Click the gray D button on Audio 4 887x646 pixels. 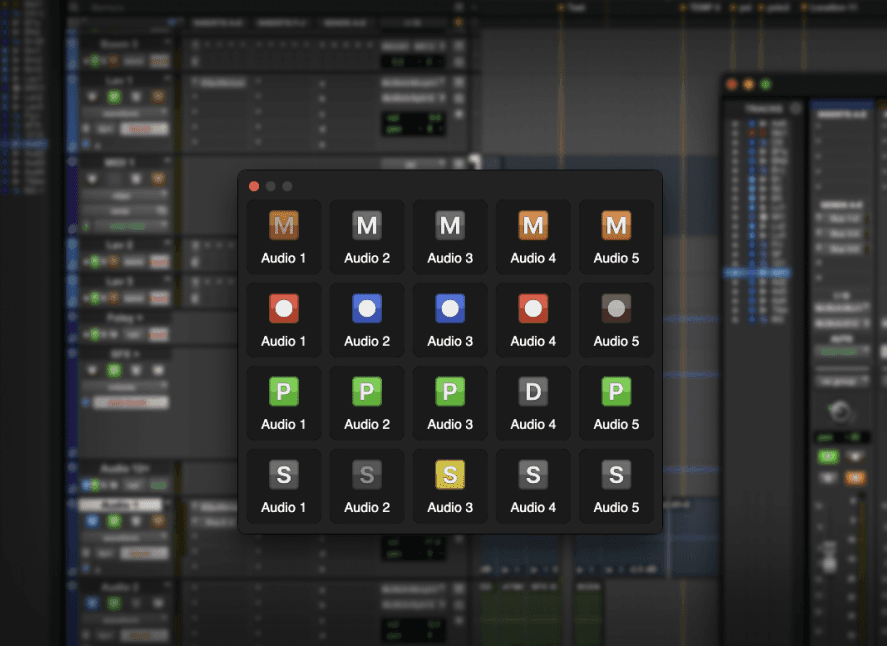point(533,391)
